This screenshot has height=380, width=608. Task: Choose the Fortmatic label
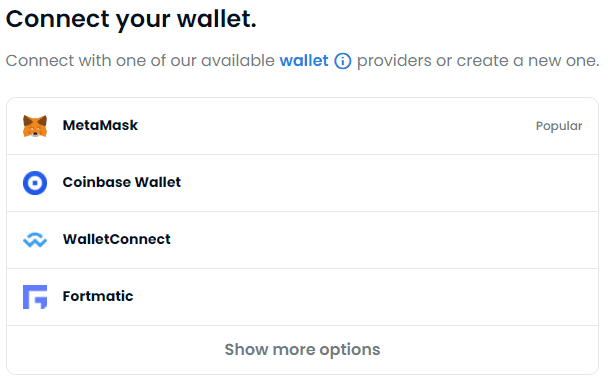[x=98, y=296]
